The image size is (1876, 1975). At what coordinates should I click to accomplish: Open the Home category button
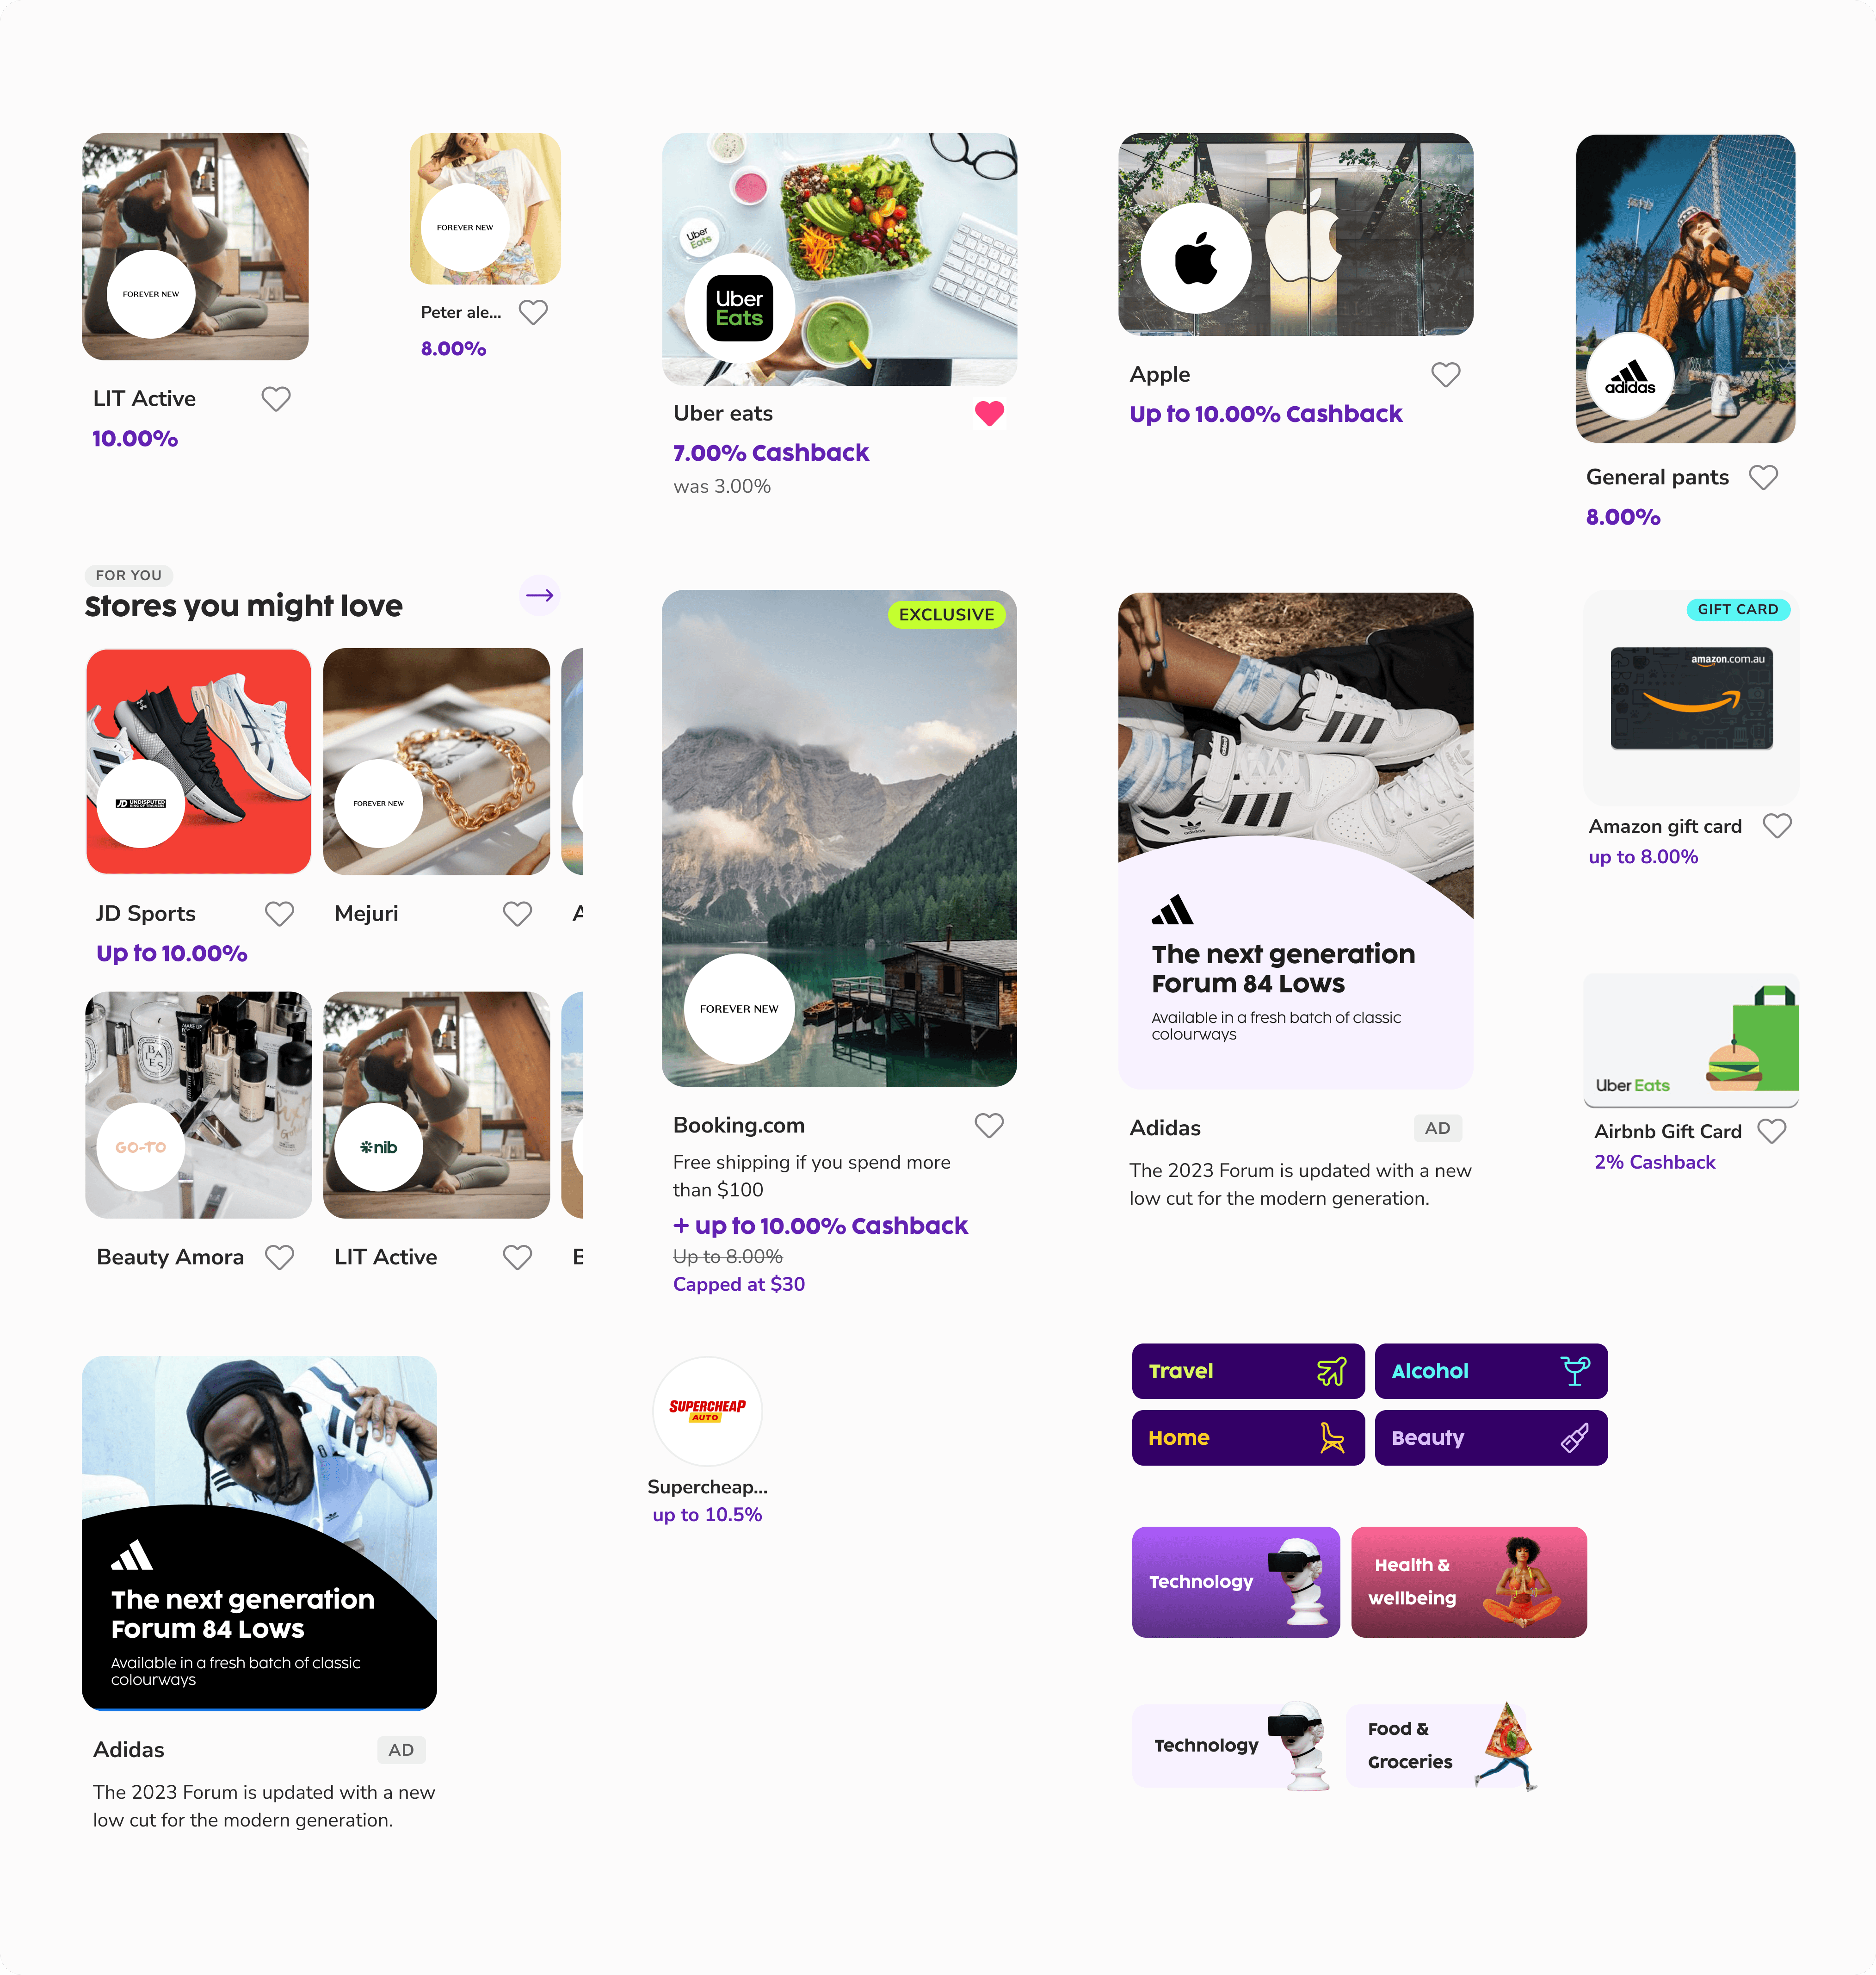pyautogui.click(x=1248, y=1438)
